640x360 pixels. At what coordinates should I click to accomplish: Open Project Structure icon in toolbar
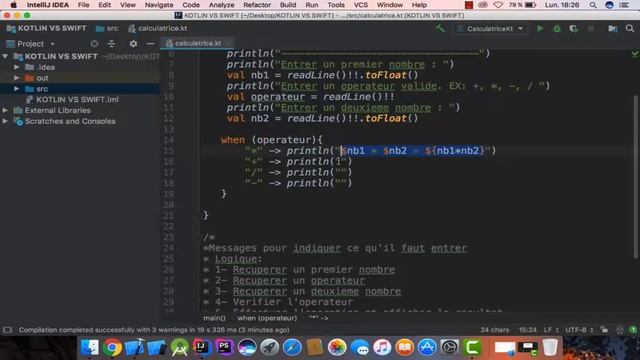(x=613, y=29)
